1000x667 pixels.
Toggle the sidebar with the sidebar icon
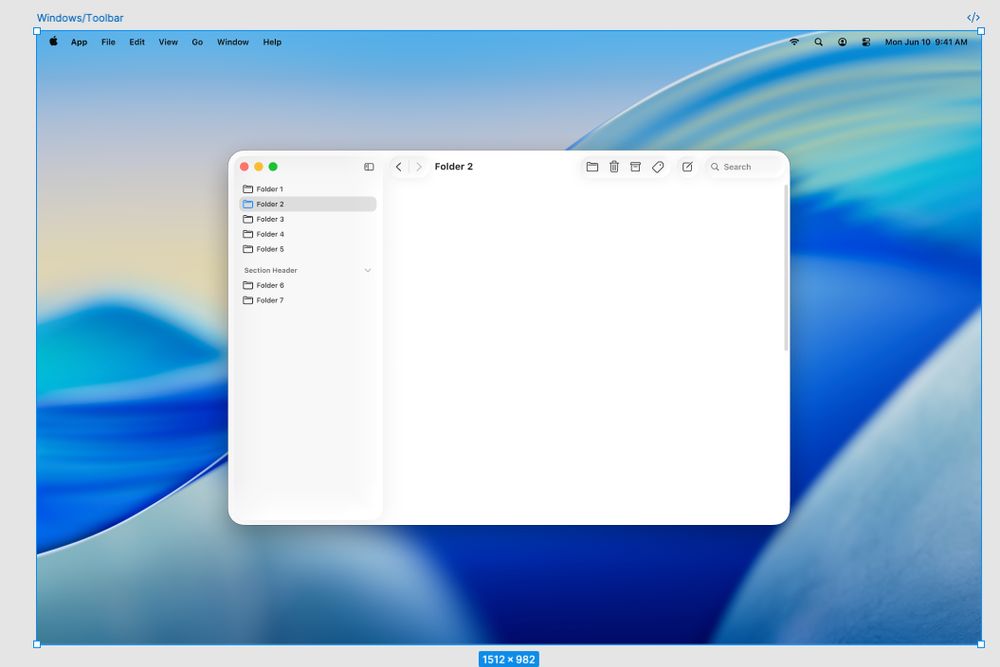click(369, 167)
